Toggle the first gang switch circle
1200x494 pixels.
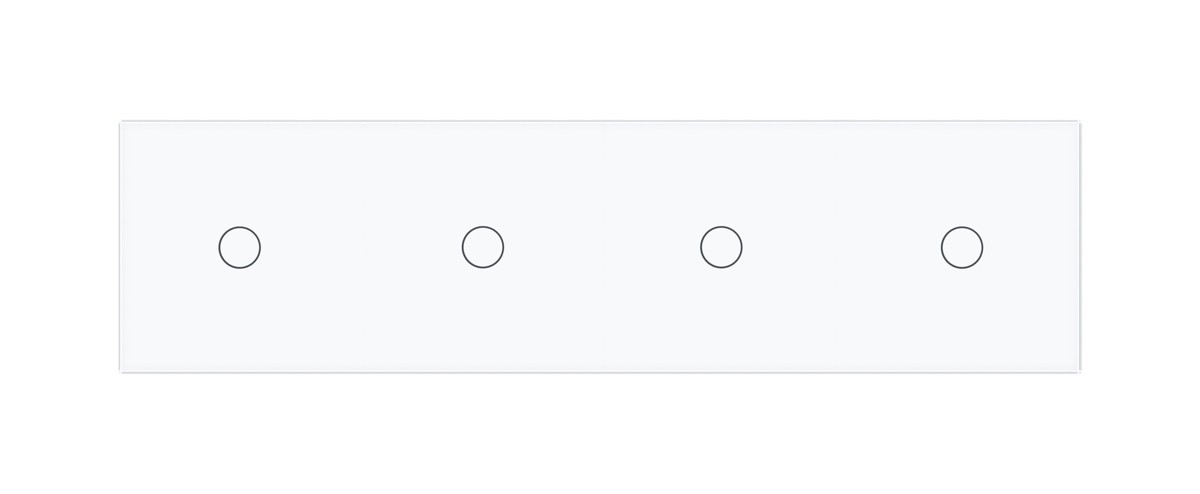[240, 247]
